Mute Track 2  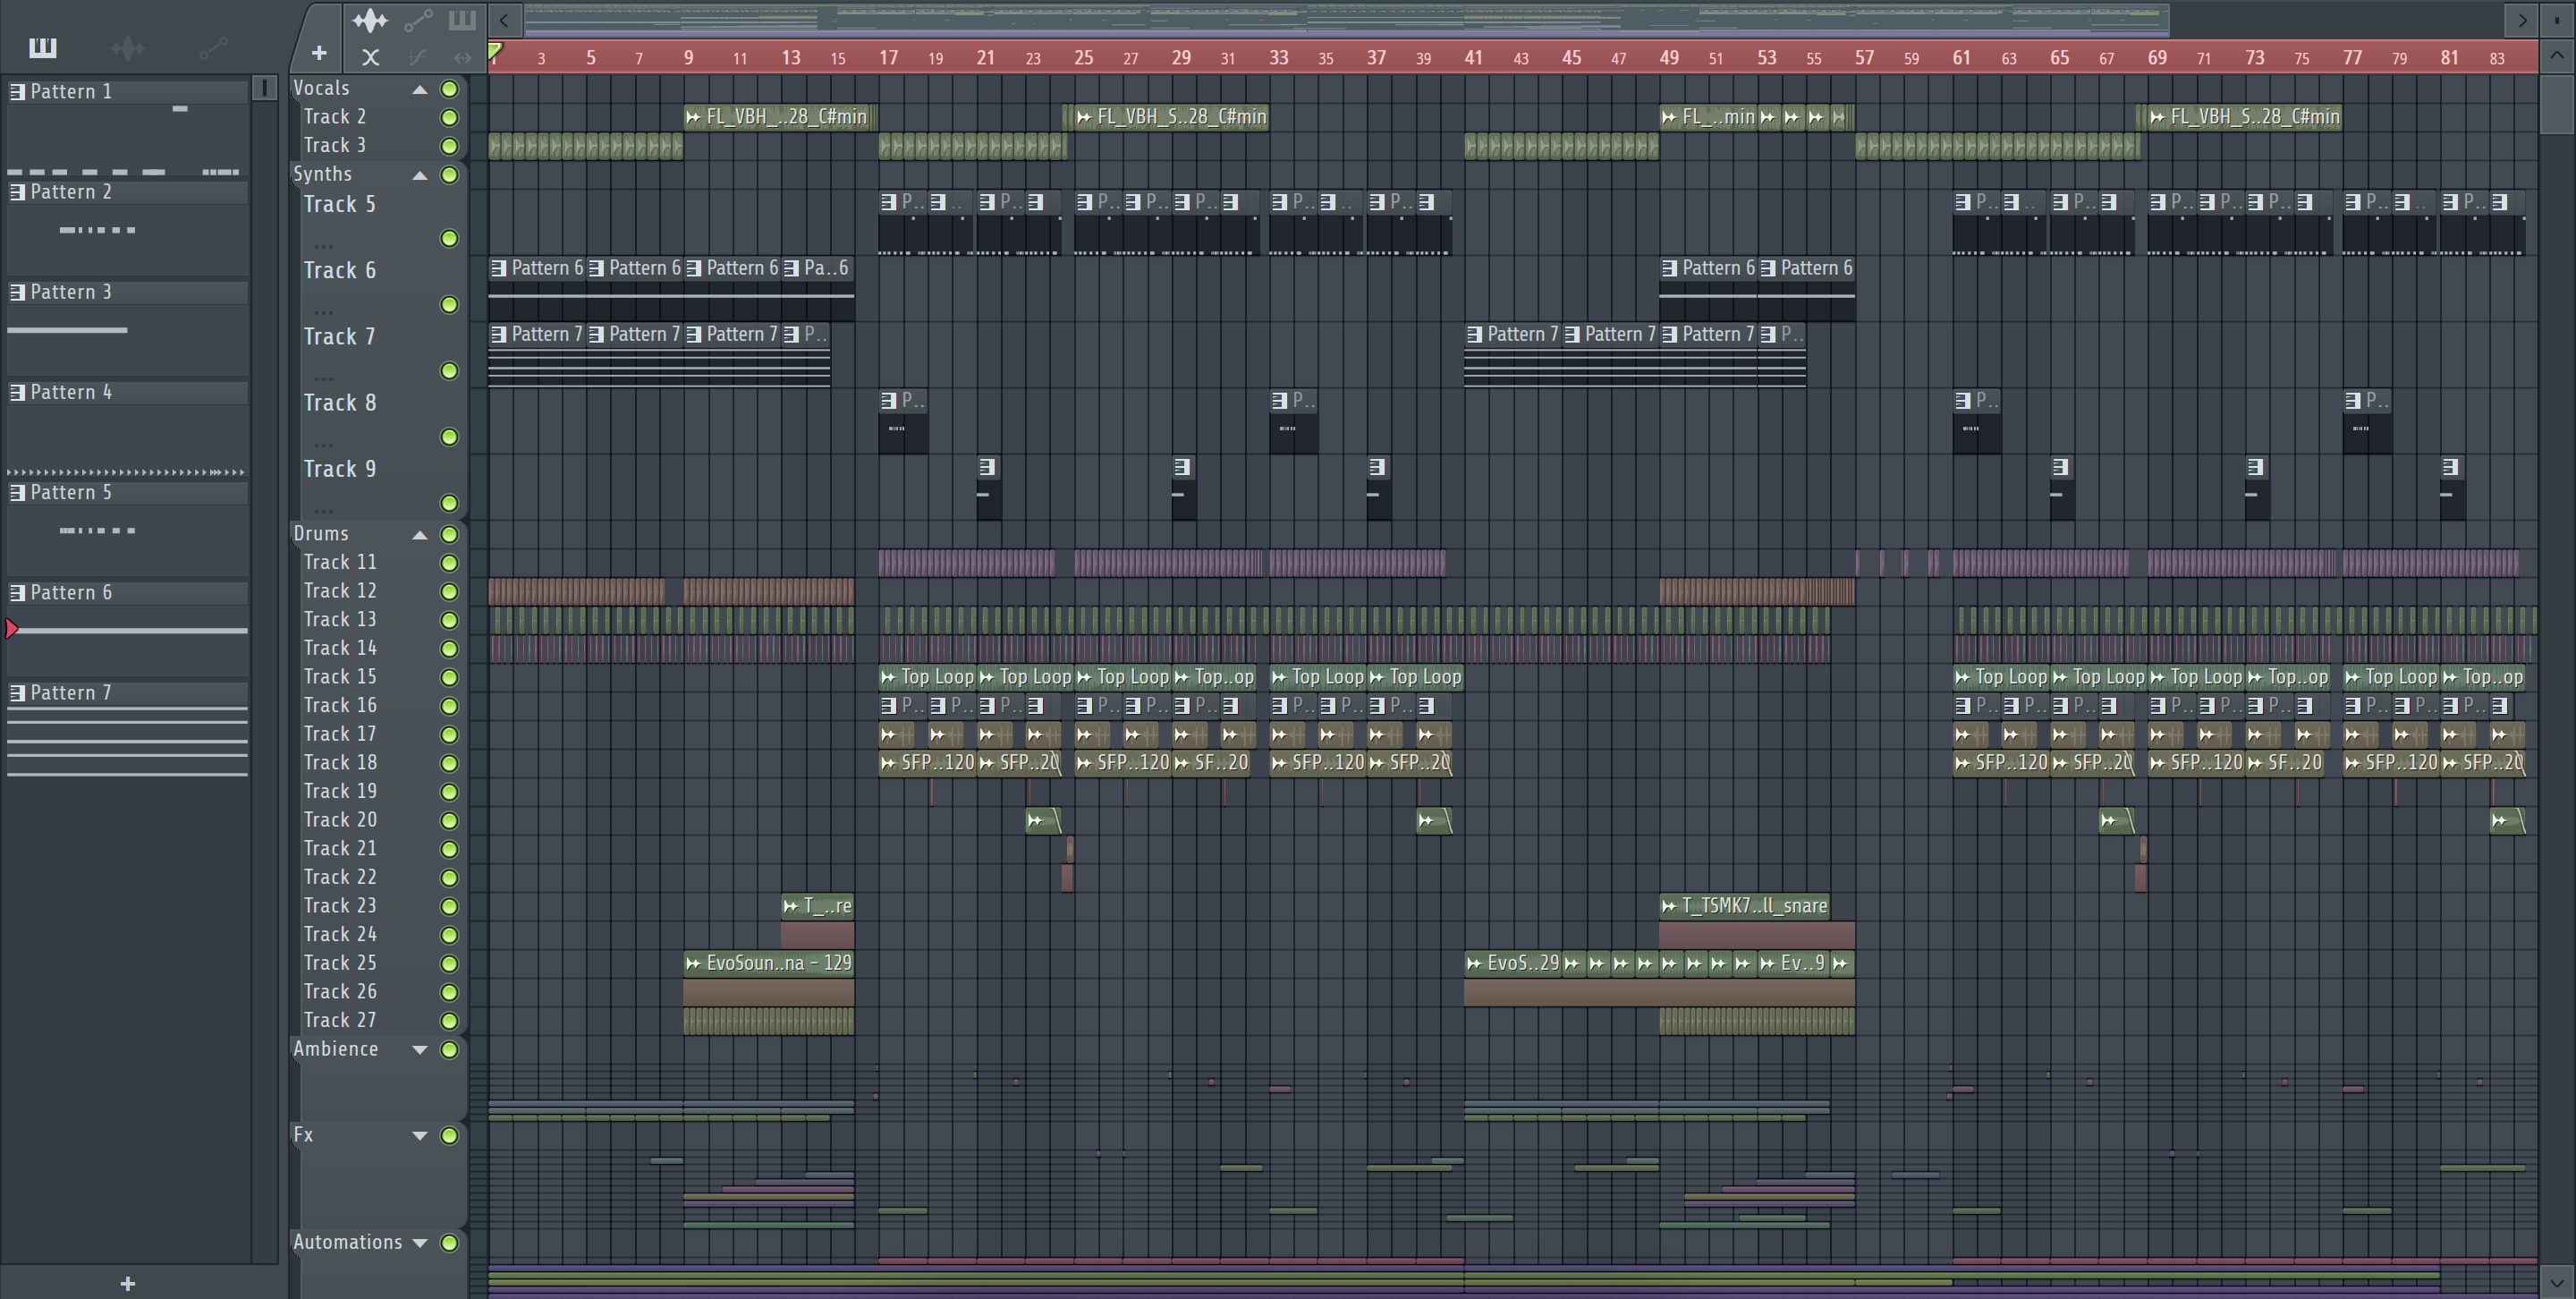[x=450, y=117]
